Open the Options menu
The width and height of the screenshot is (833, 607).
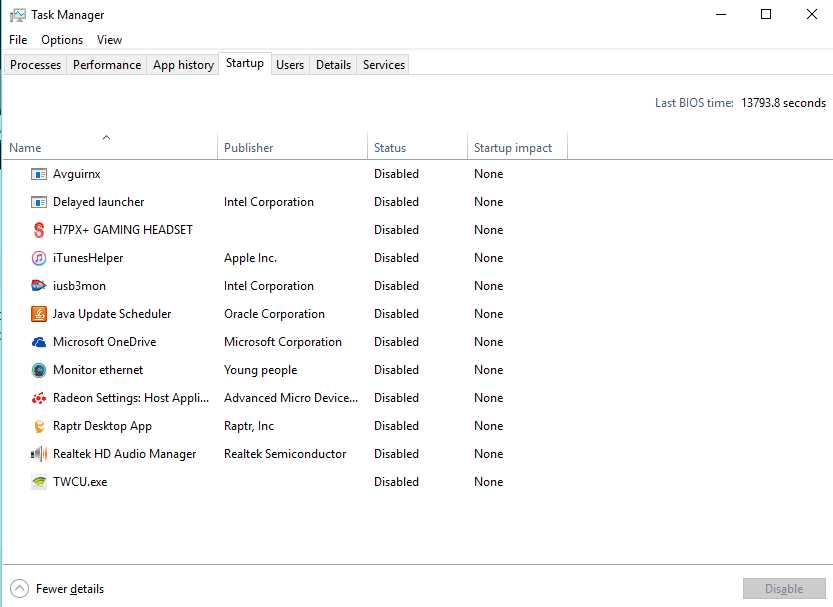(x=62, y=40)
